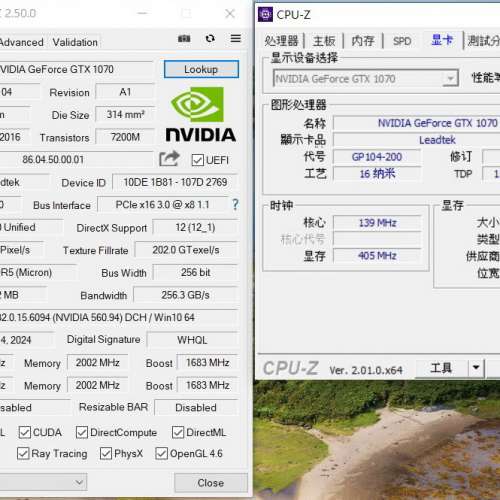This screenshot has width=500, height=500.
Task: Toggle the Ray Tracing checkbox
Action: [23, 454]
